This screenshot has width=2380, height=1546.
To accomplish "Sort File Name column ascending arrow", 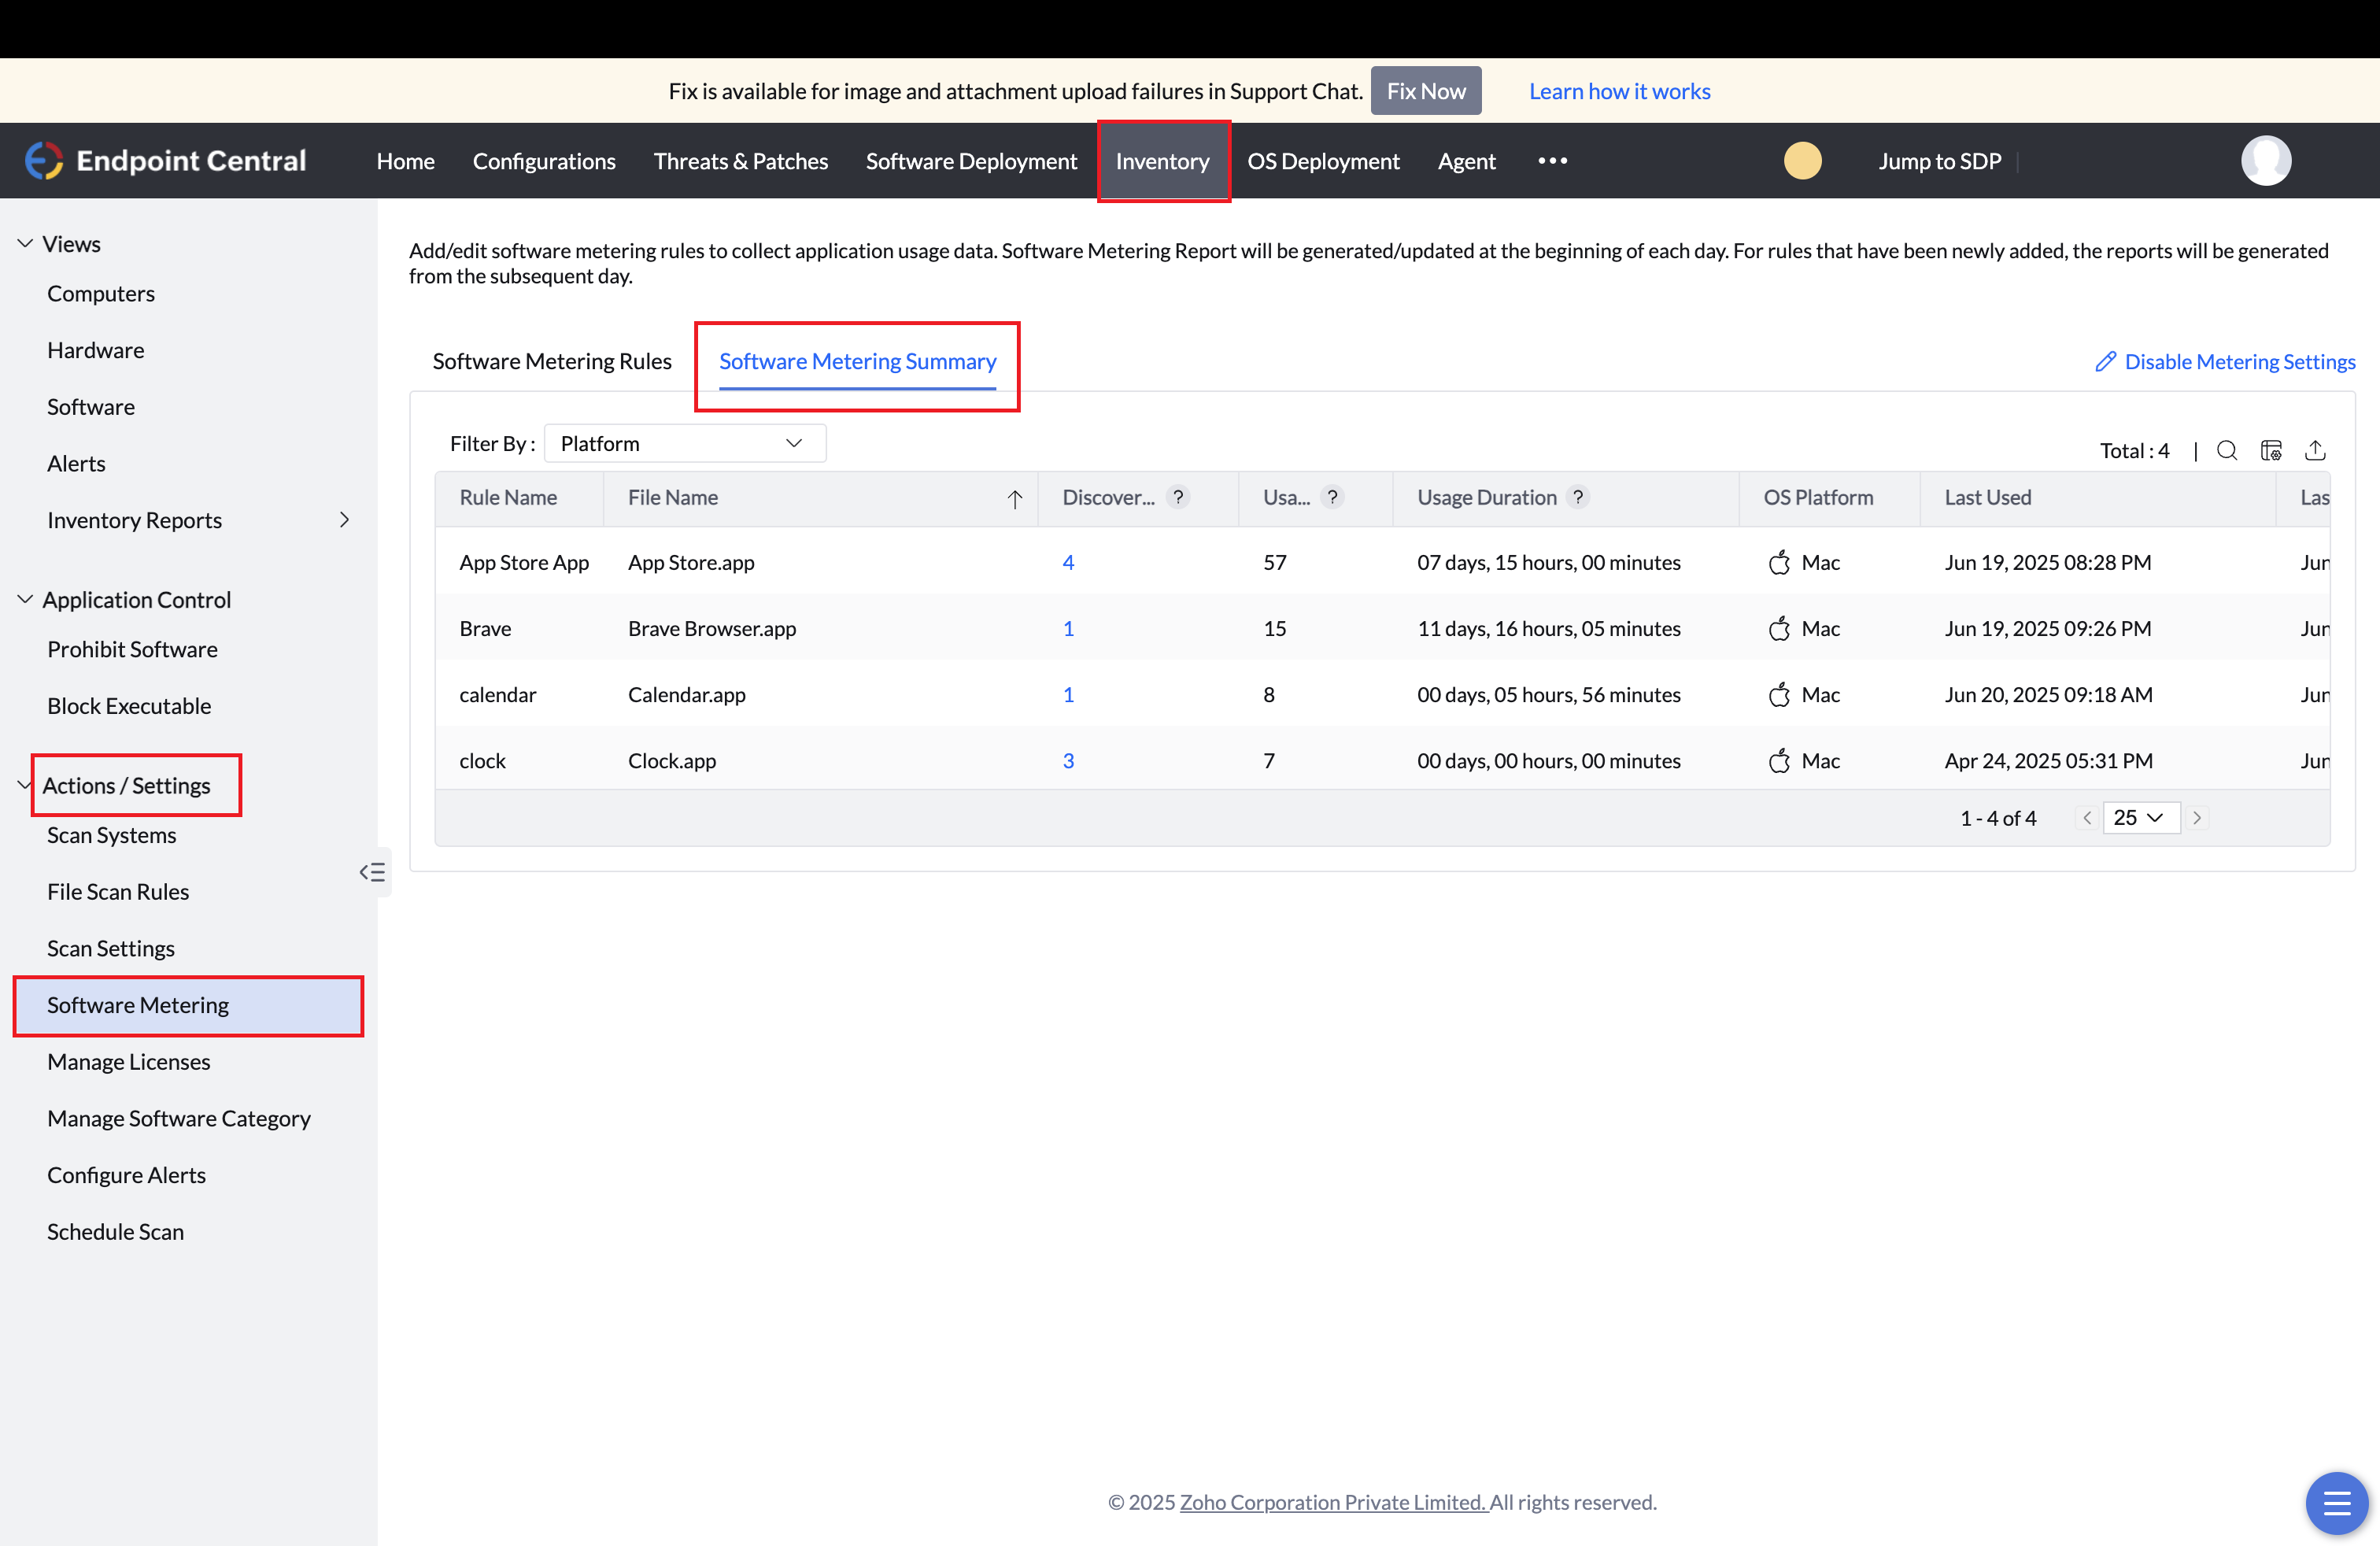I will pos(1015,498).
